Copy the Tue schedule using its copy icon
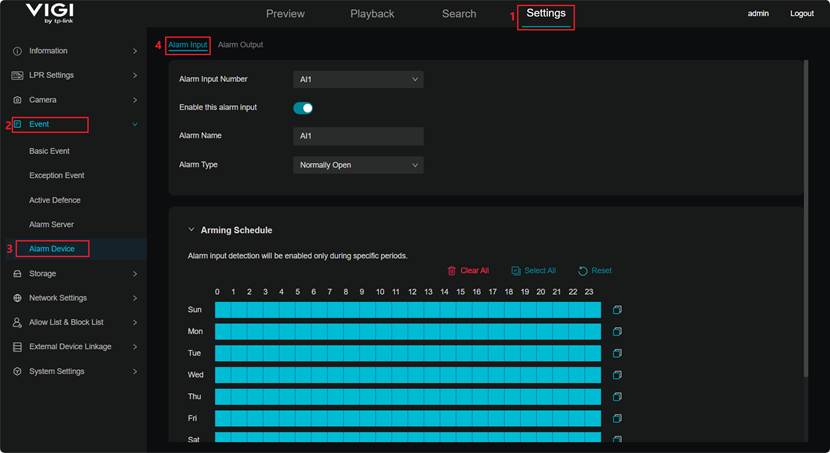Screen dimensions: 830x453 (x=617, y=354)
